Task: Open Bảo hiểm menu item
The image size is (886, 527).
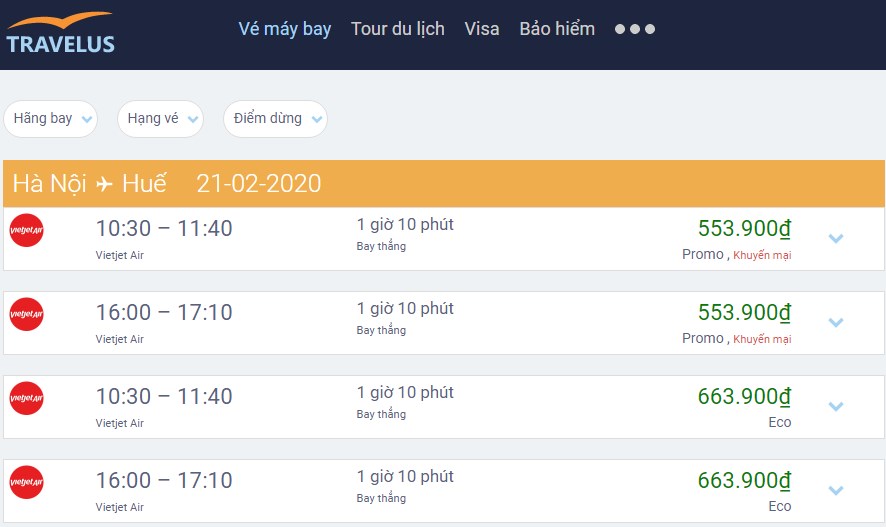Action: tap(557, 29)
